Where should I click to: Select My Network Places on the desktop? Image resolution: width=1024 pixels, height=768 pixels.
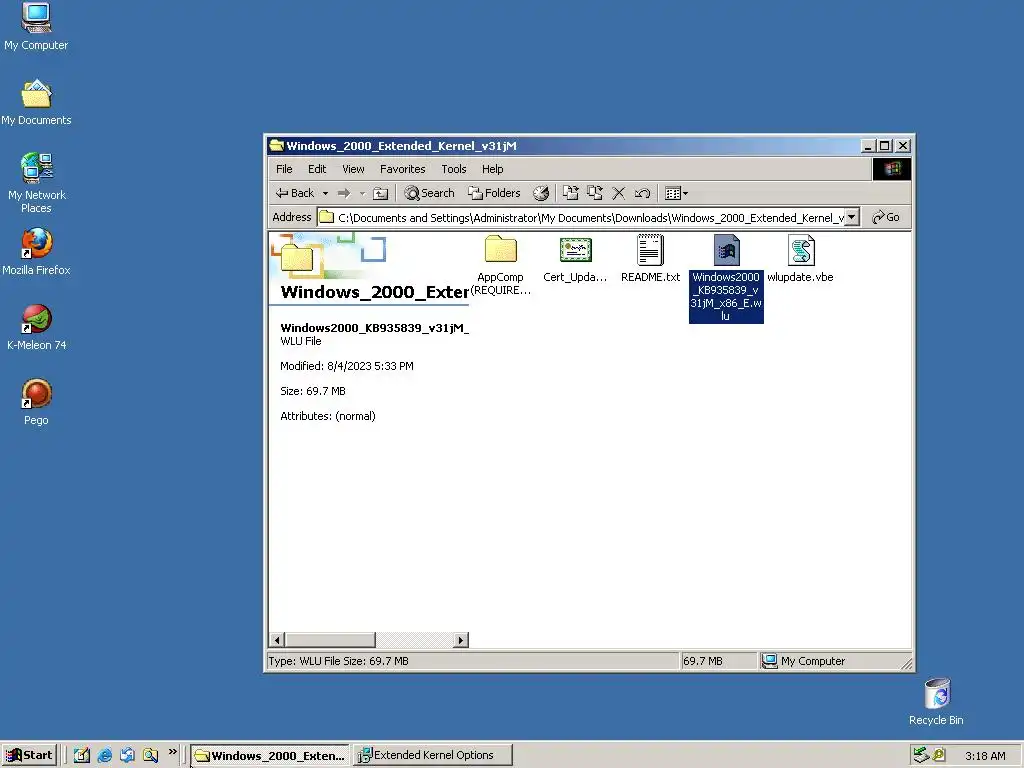(36, 183)
